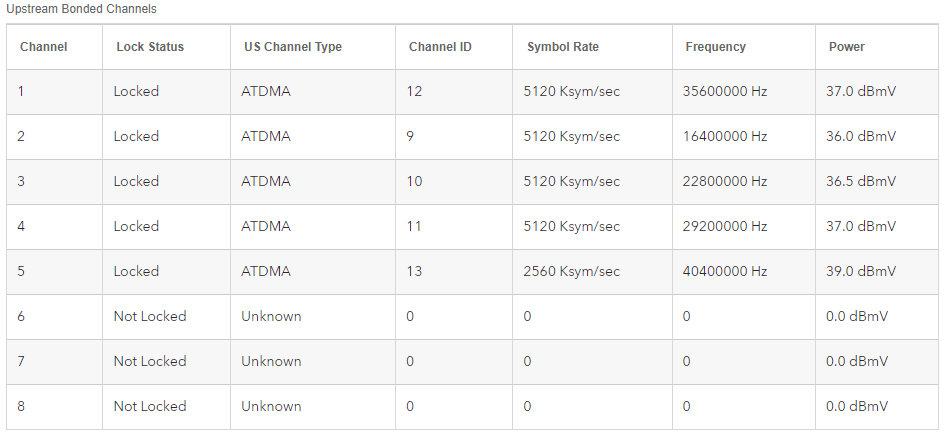This screenshot has width=945, height=438.
Task: Select the 40400000 Hz frequency cell
Action: (x=724, y=272)
